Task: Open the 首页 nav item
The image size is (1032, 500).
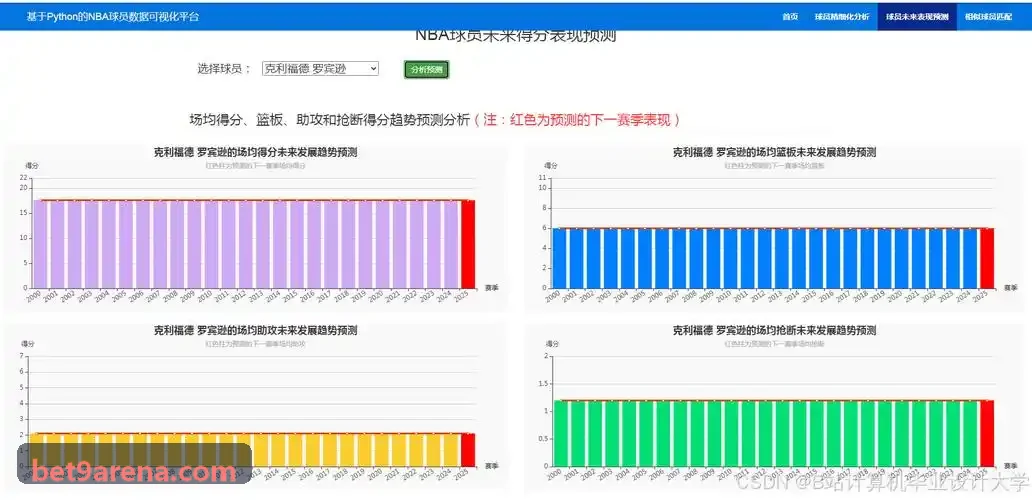Action: coord(790,16)
